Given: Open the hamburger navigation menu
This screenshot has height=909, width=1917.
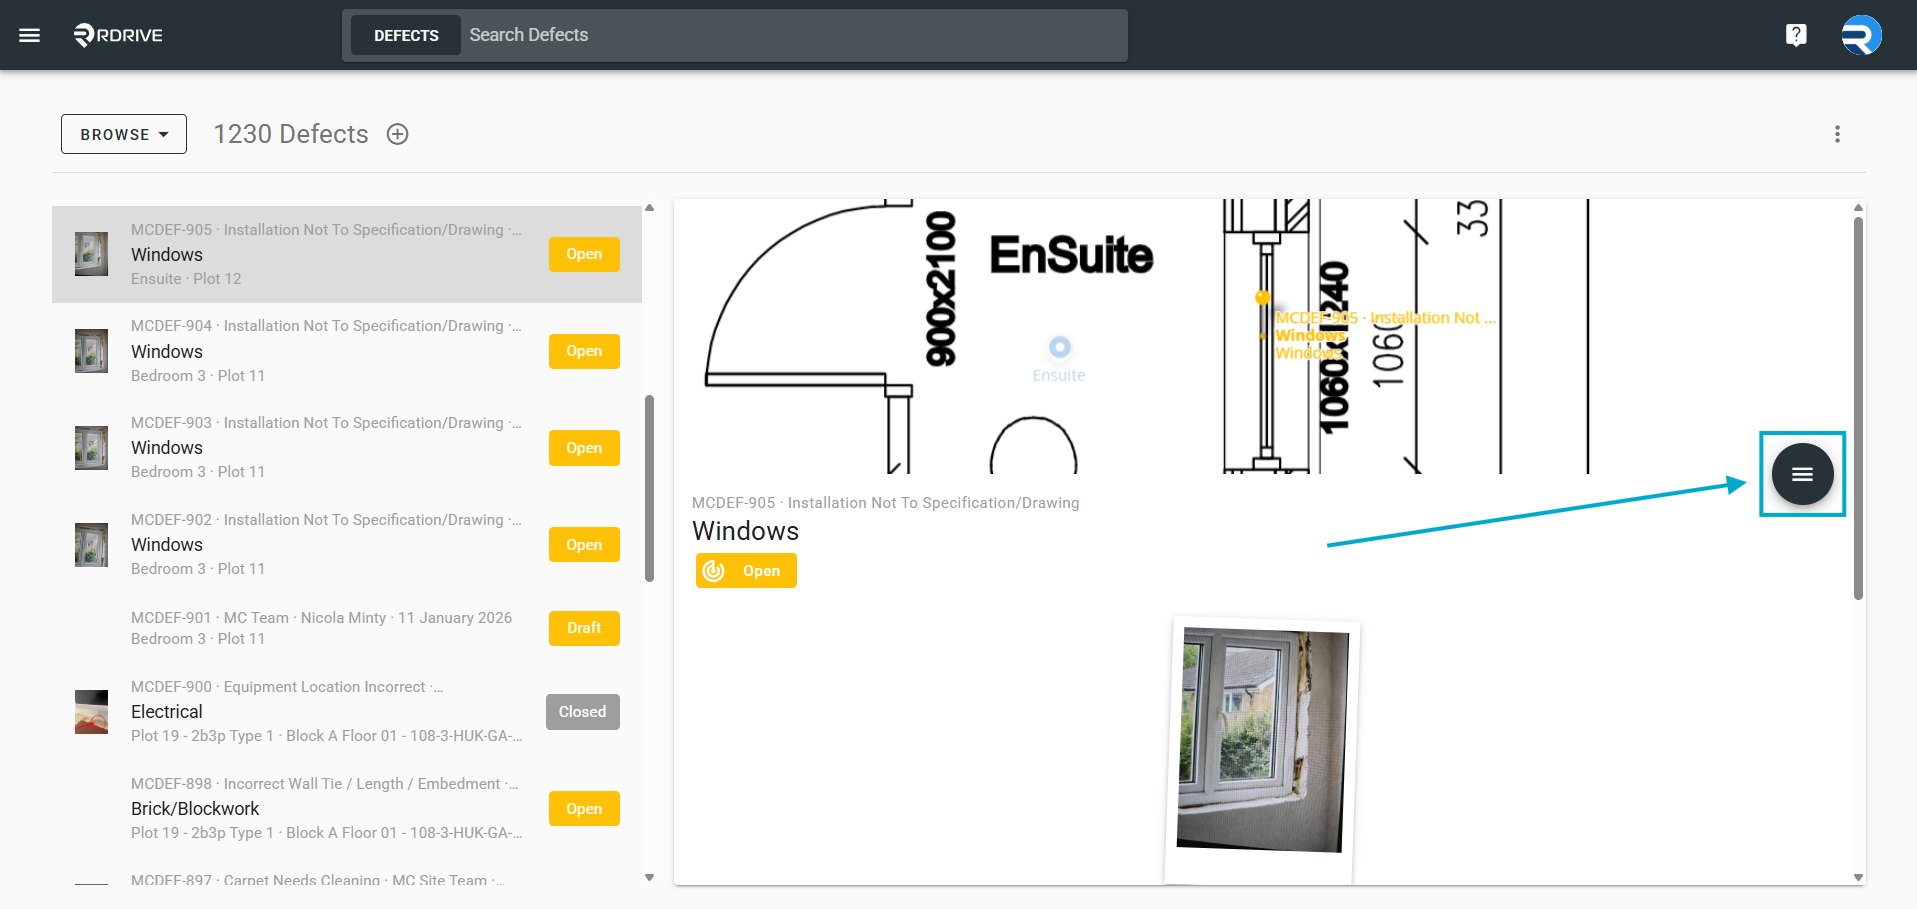Looking at the screenshot, I should 30,35.
